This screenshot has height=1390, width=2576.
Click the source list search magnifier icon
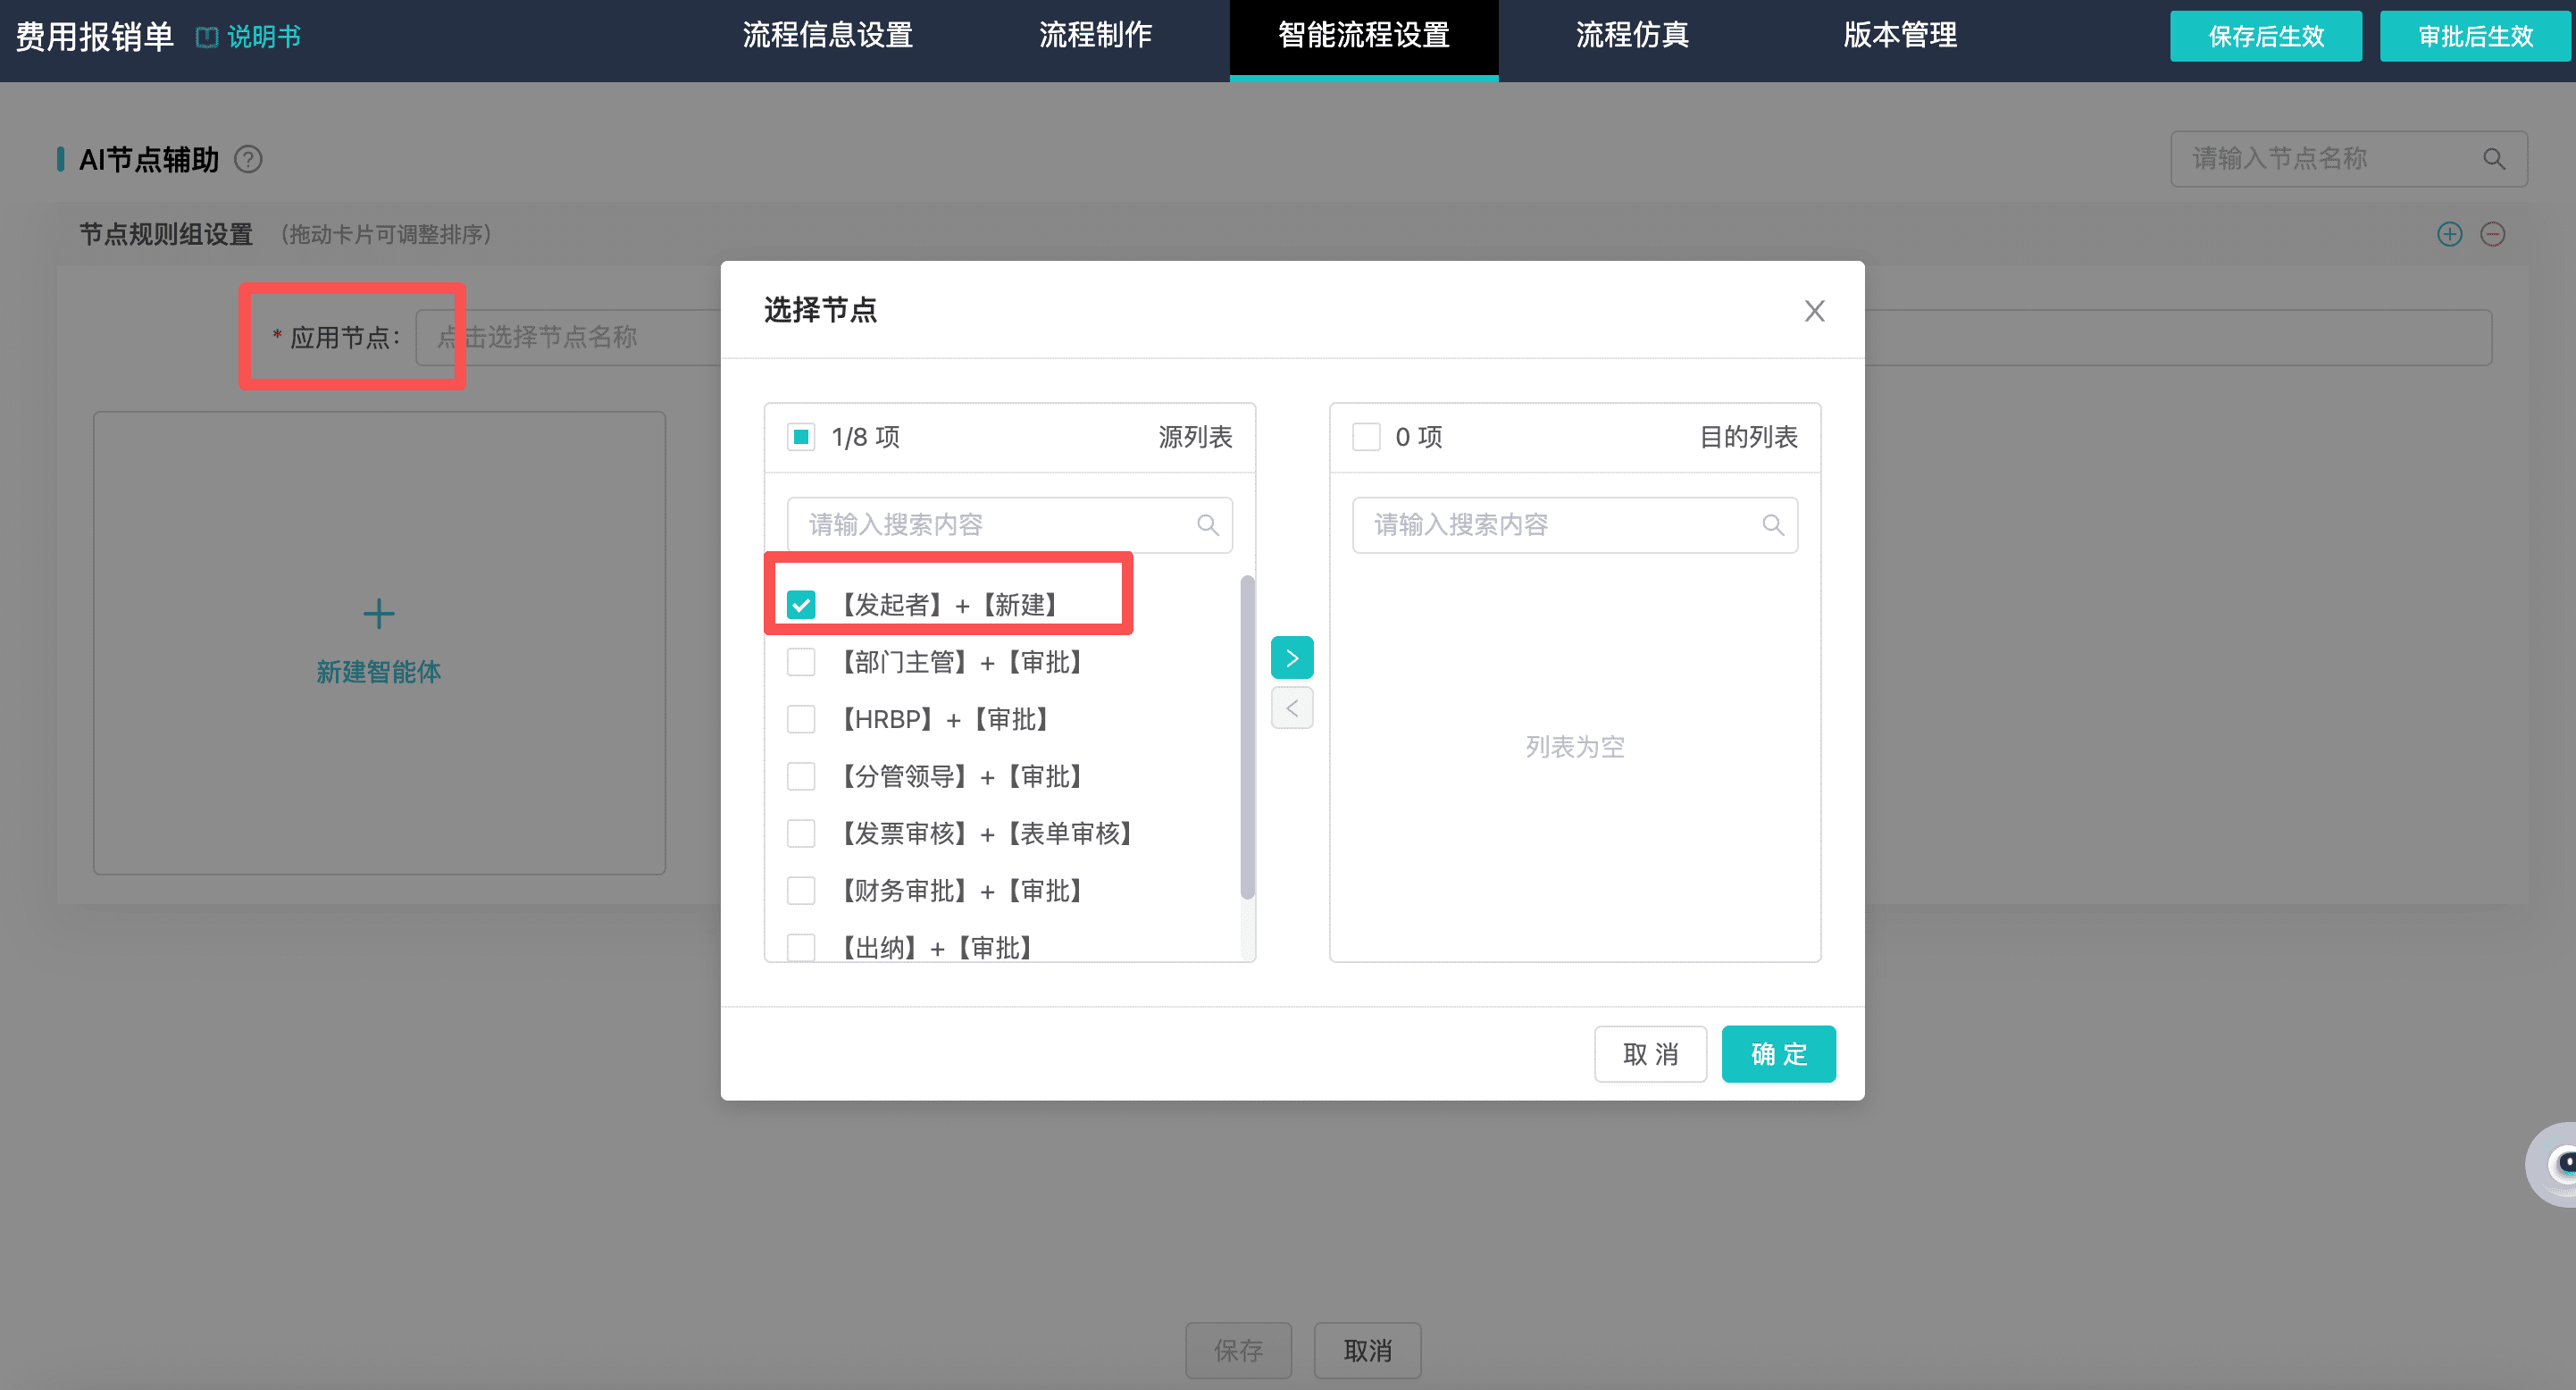pyautogui.click(x=1207, y=525)
